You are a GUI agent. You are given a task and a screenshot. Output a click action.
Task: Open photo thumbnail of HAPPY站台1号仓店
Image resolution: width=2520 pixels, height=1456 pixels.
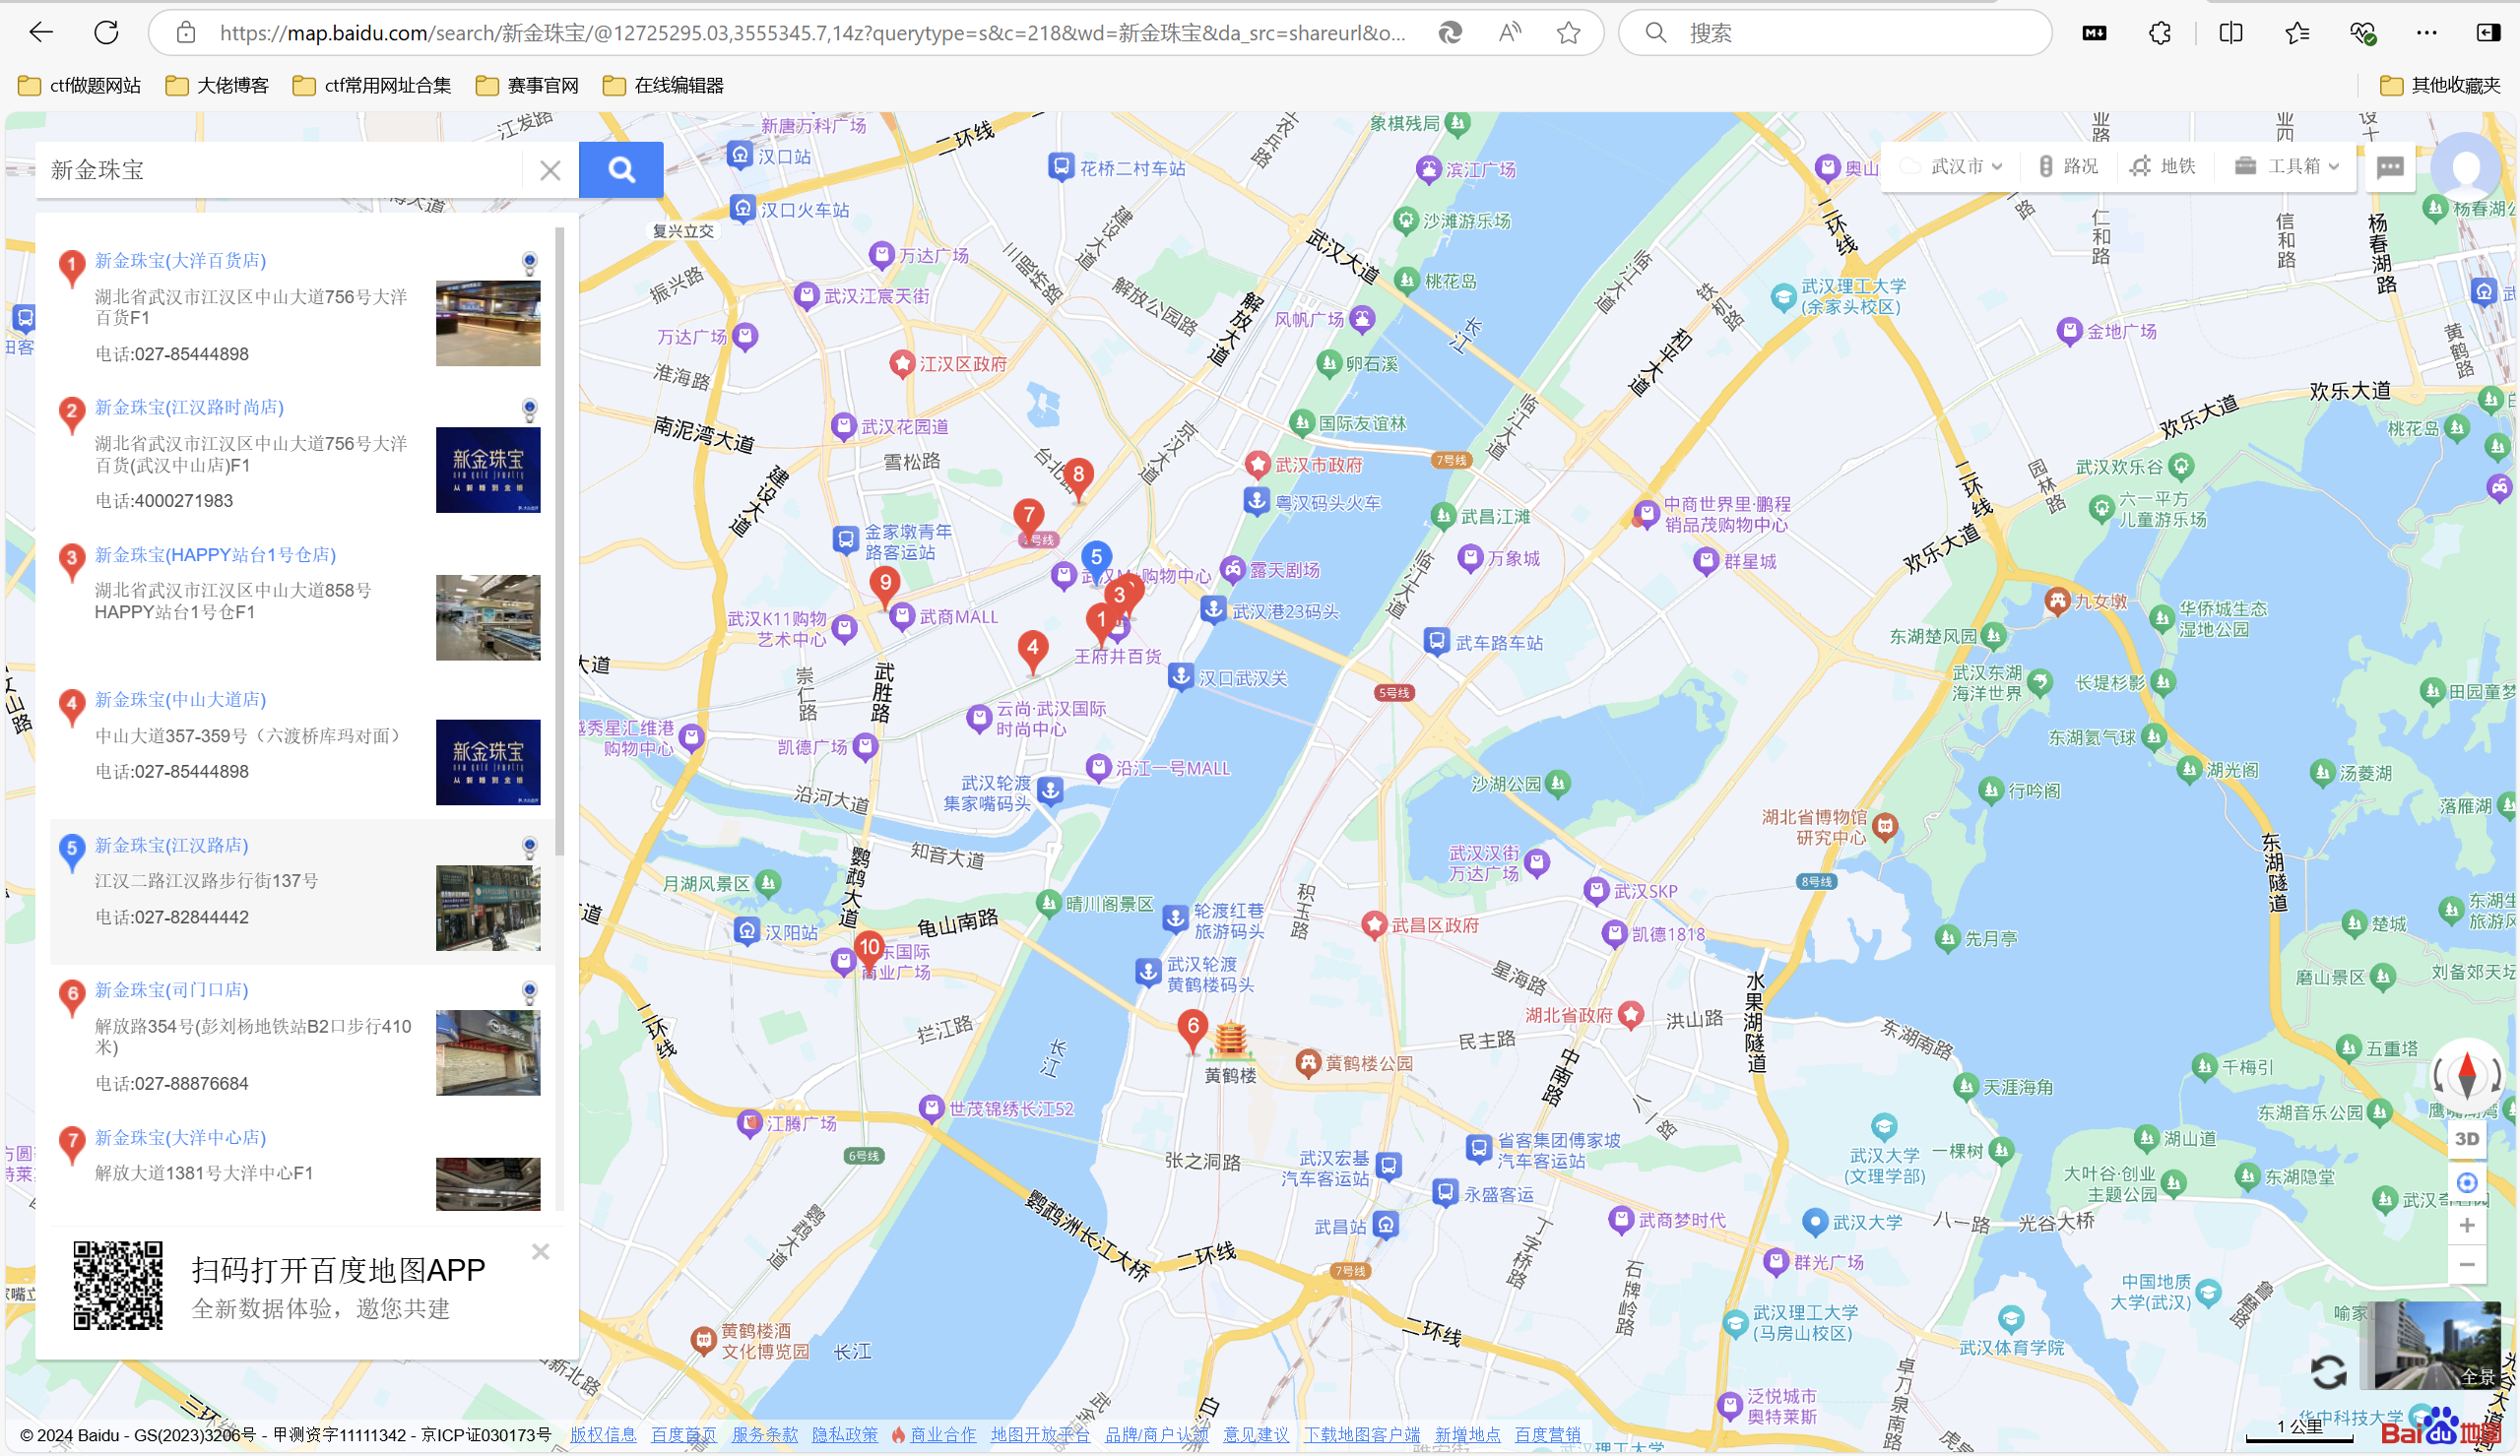(488, 618)
